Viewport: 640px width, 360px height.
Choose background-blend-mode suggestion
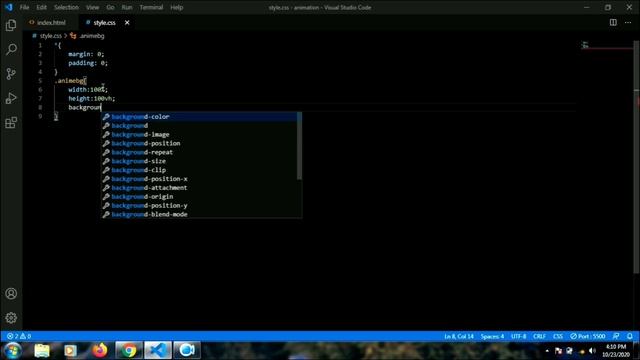coord(199,215)
